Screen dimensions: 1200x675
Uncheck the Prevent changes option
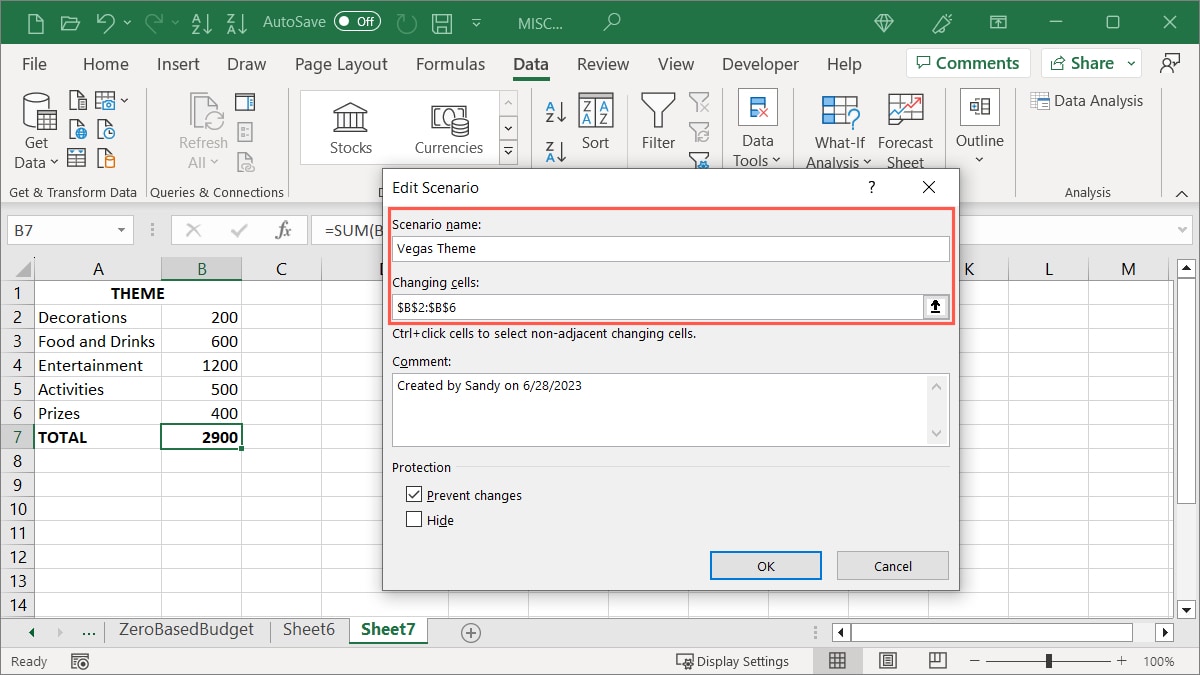click(414, 494)
